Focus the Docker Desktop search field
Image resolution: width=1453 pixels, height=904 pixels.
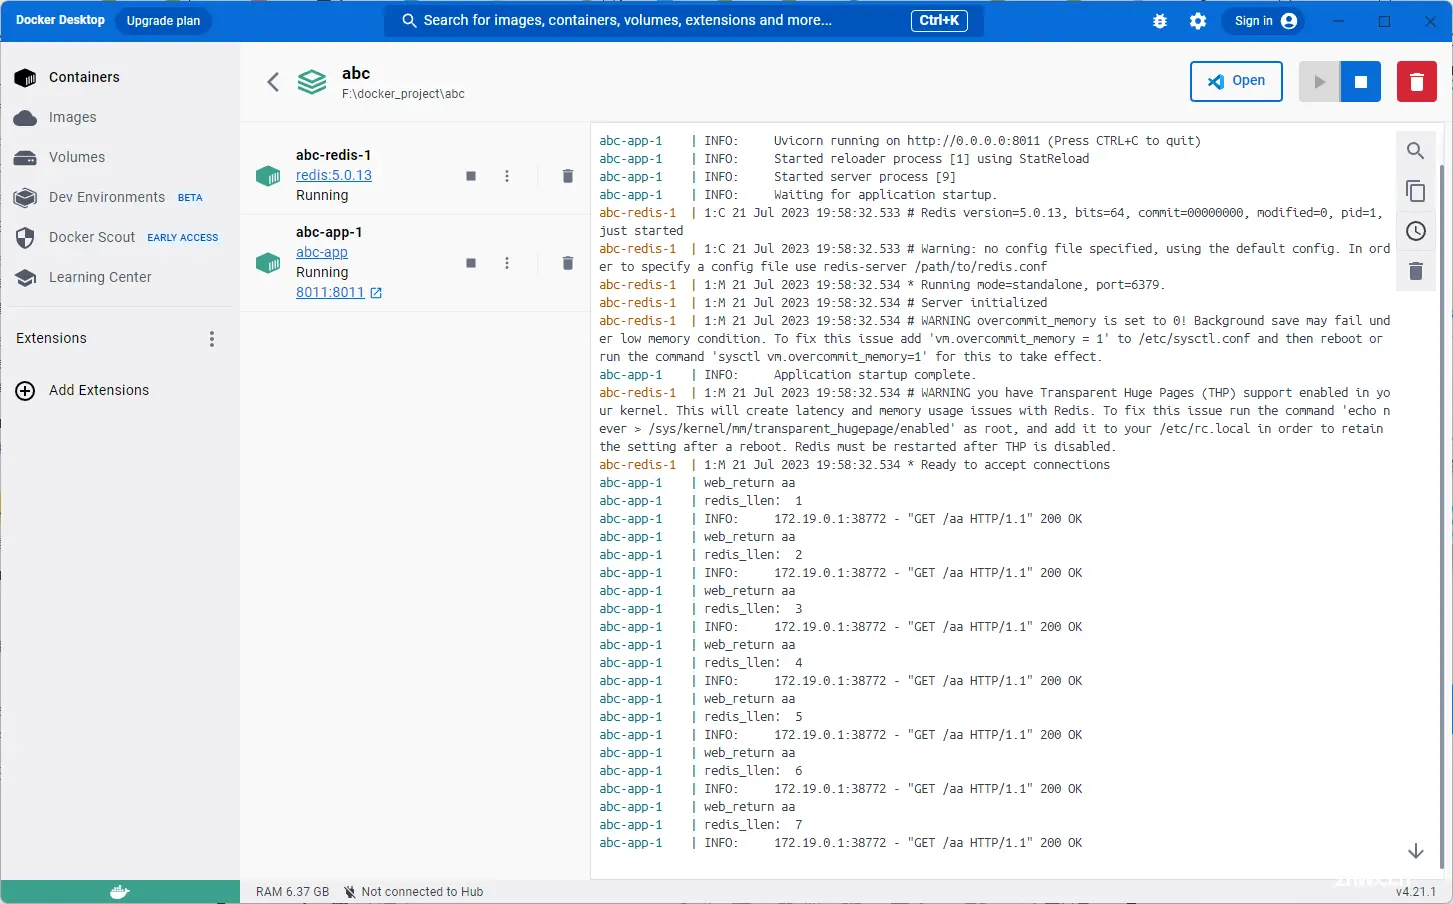(684, 20)
